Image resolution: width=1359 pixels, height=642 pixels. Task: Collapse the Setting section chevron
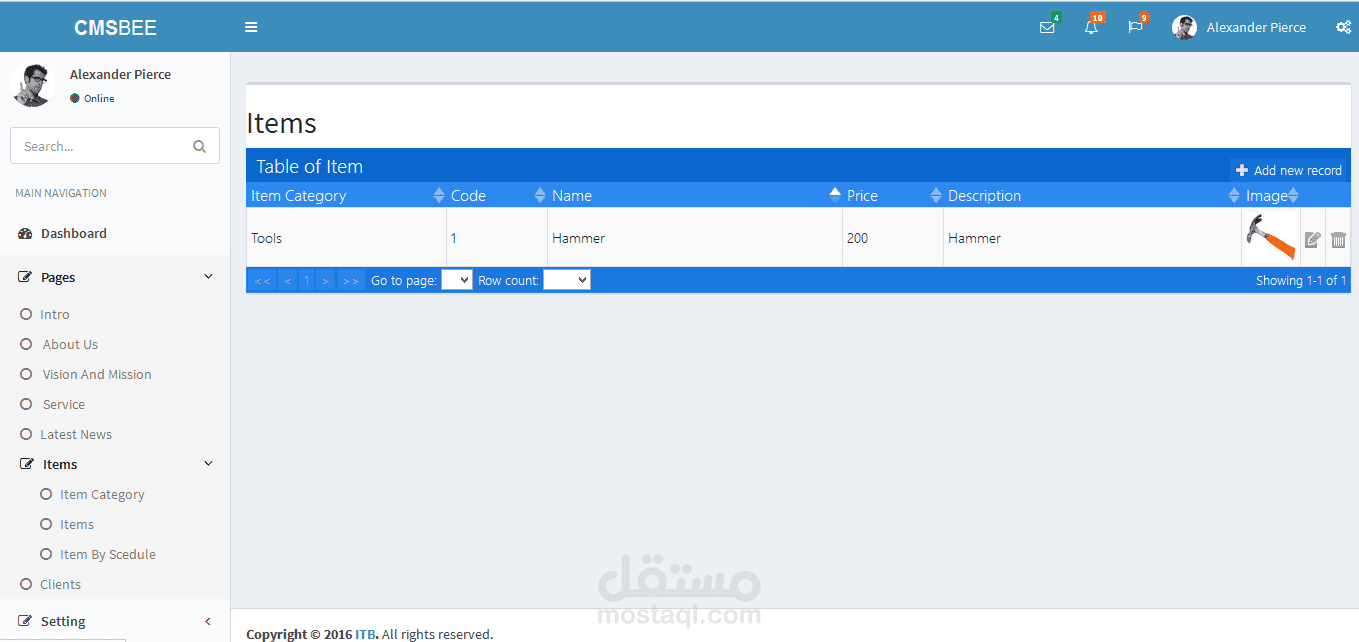208,621
